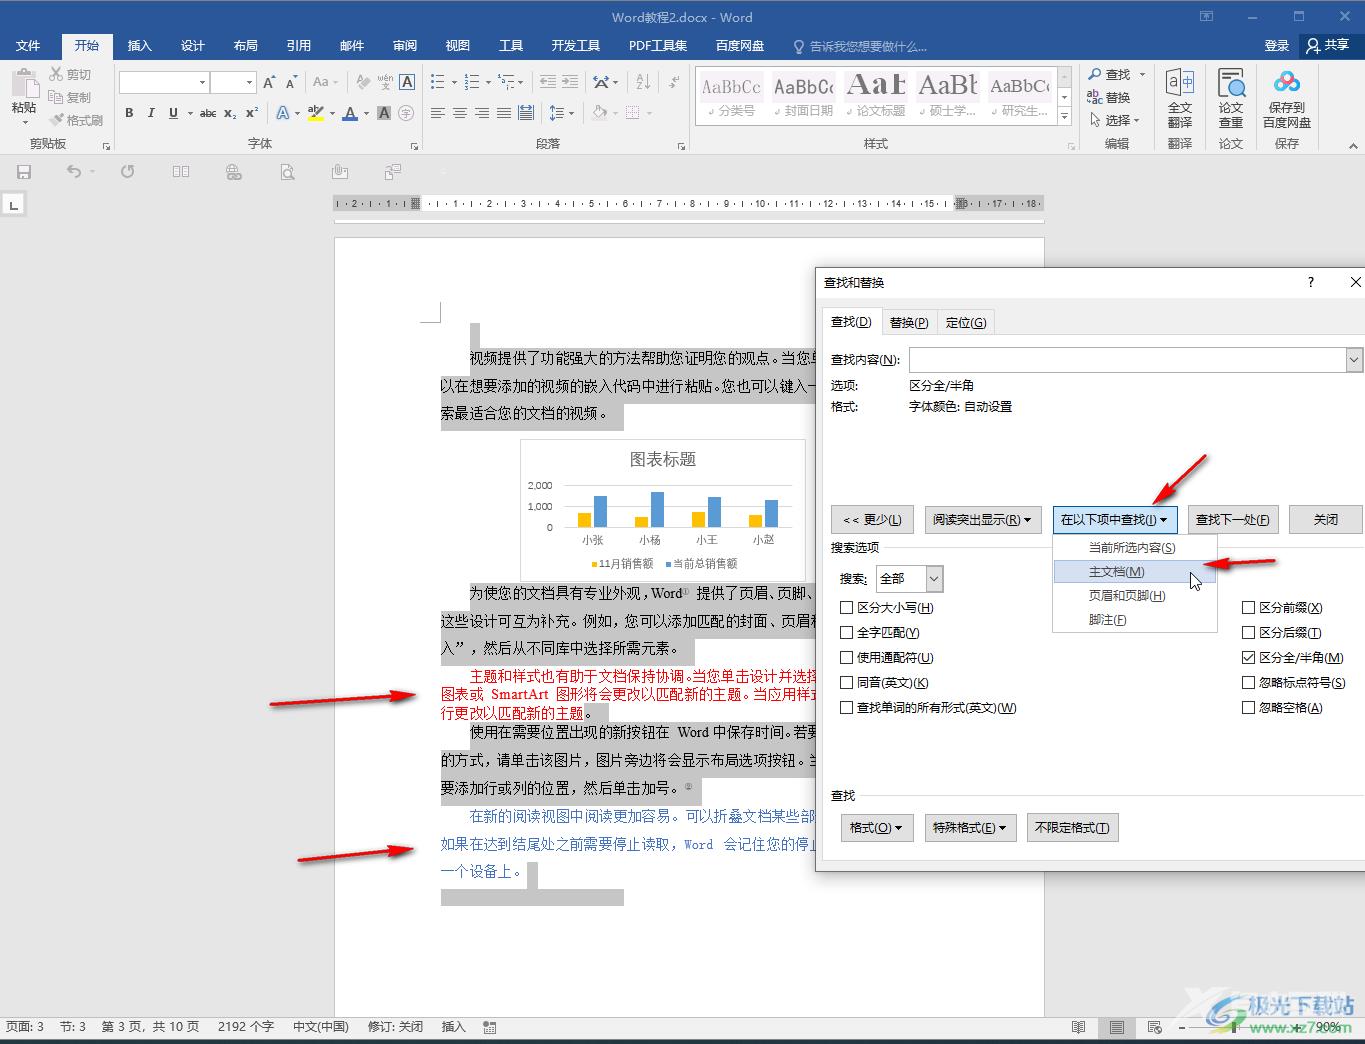Open the 特殊格式(E) dropdown button
Viewport: 1365px width, 1044px height.
pos(970,828)
